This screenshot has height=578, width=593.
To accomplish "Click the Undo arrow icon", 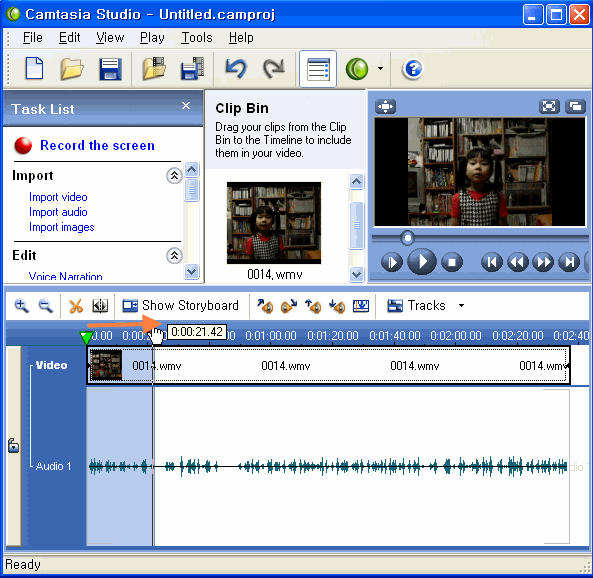I will (236, 68).
